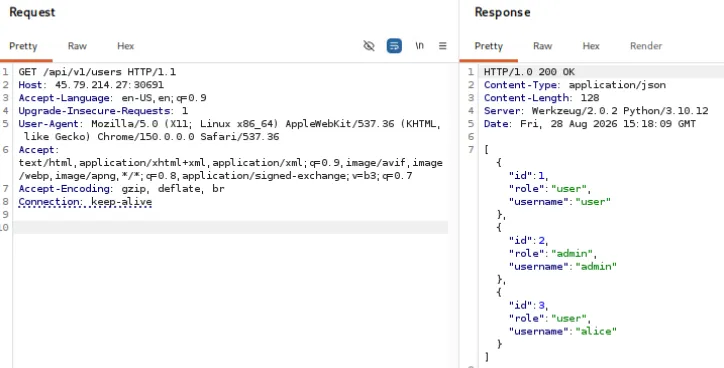The image size is (724, 368).
Task: Click the Chrome/150.0.0.0 Safari/537.36 text
Action: coord(188,137)
